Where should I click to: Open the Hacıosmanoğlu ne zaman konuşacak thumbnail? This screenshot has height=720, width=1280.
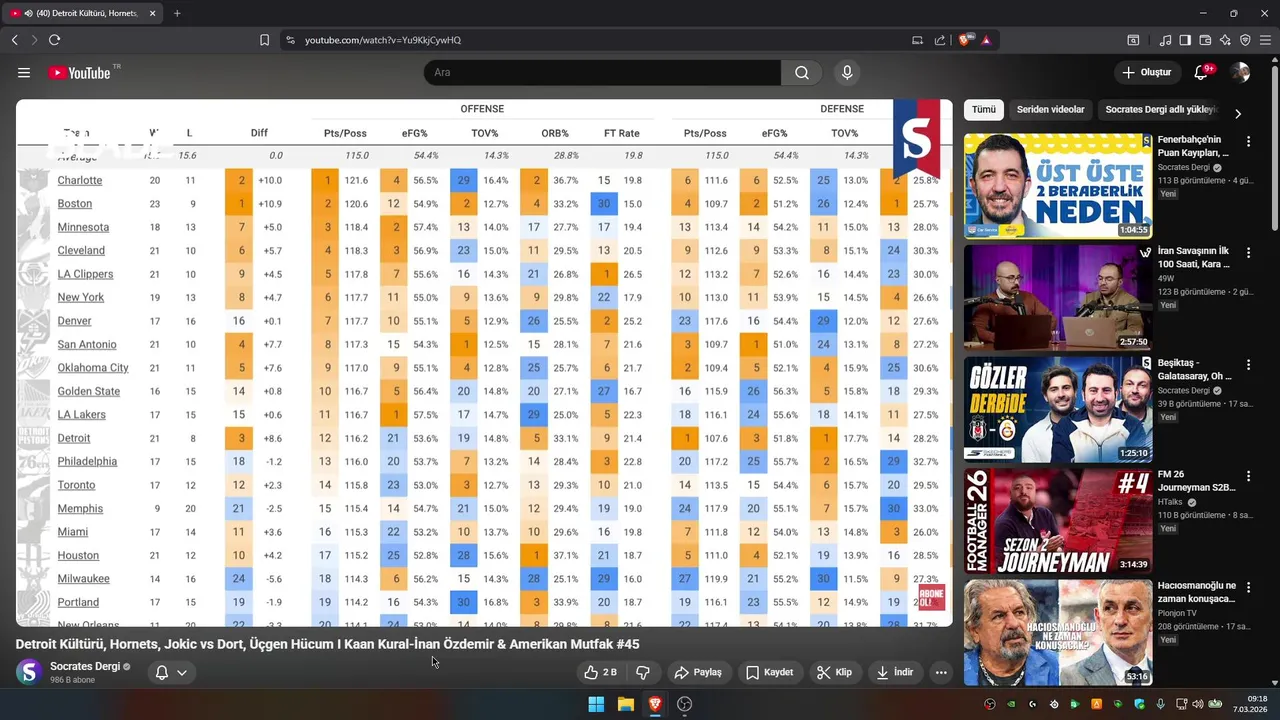pos(1058,632)
